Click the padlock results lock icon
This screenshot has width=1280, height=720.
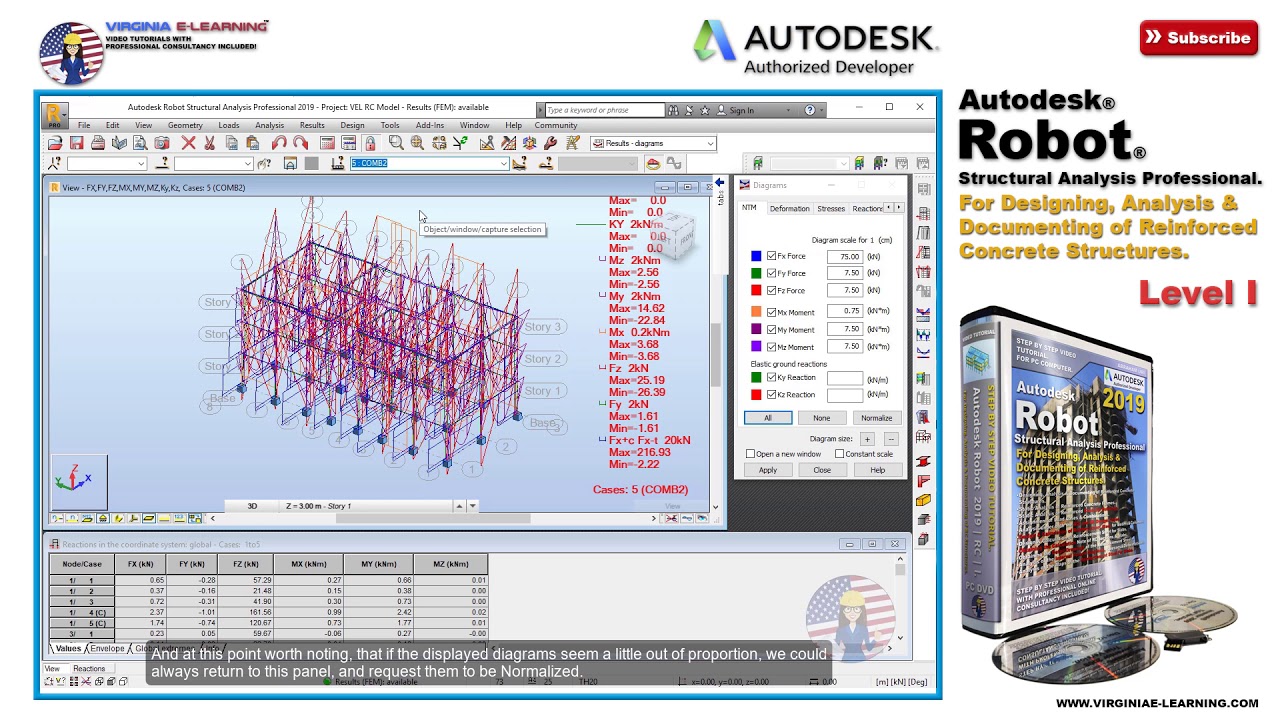pos(370,143)
